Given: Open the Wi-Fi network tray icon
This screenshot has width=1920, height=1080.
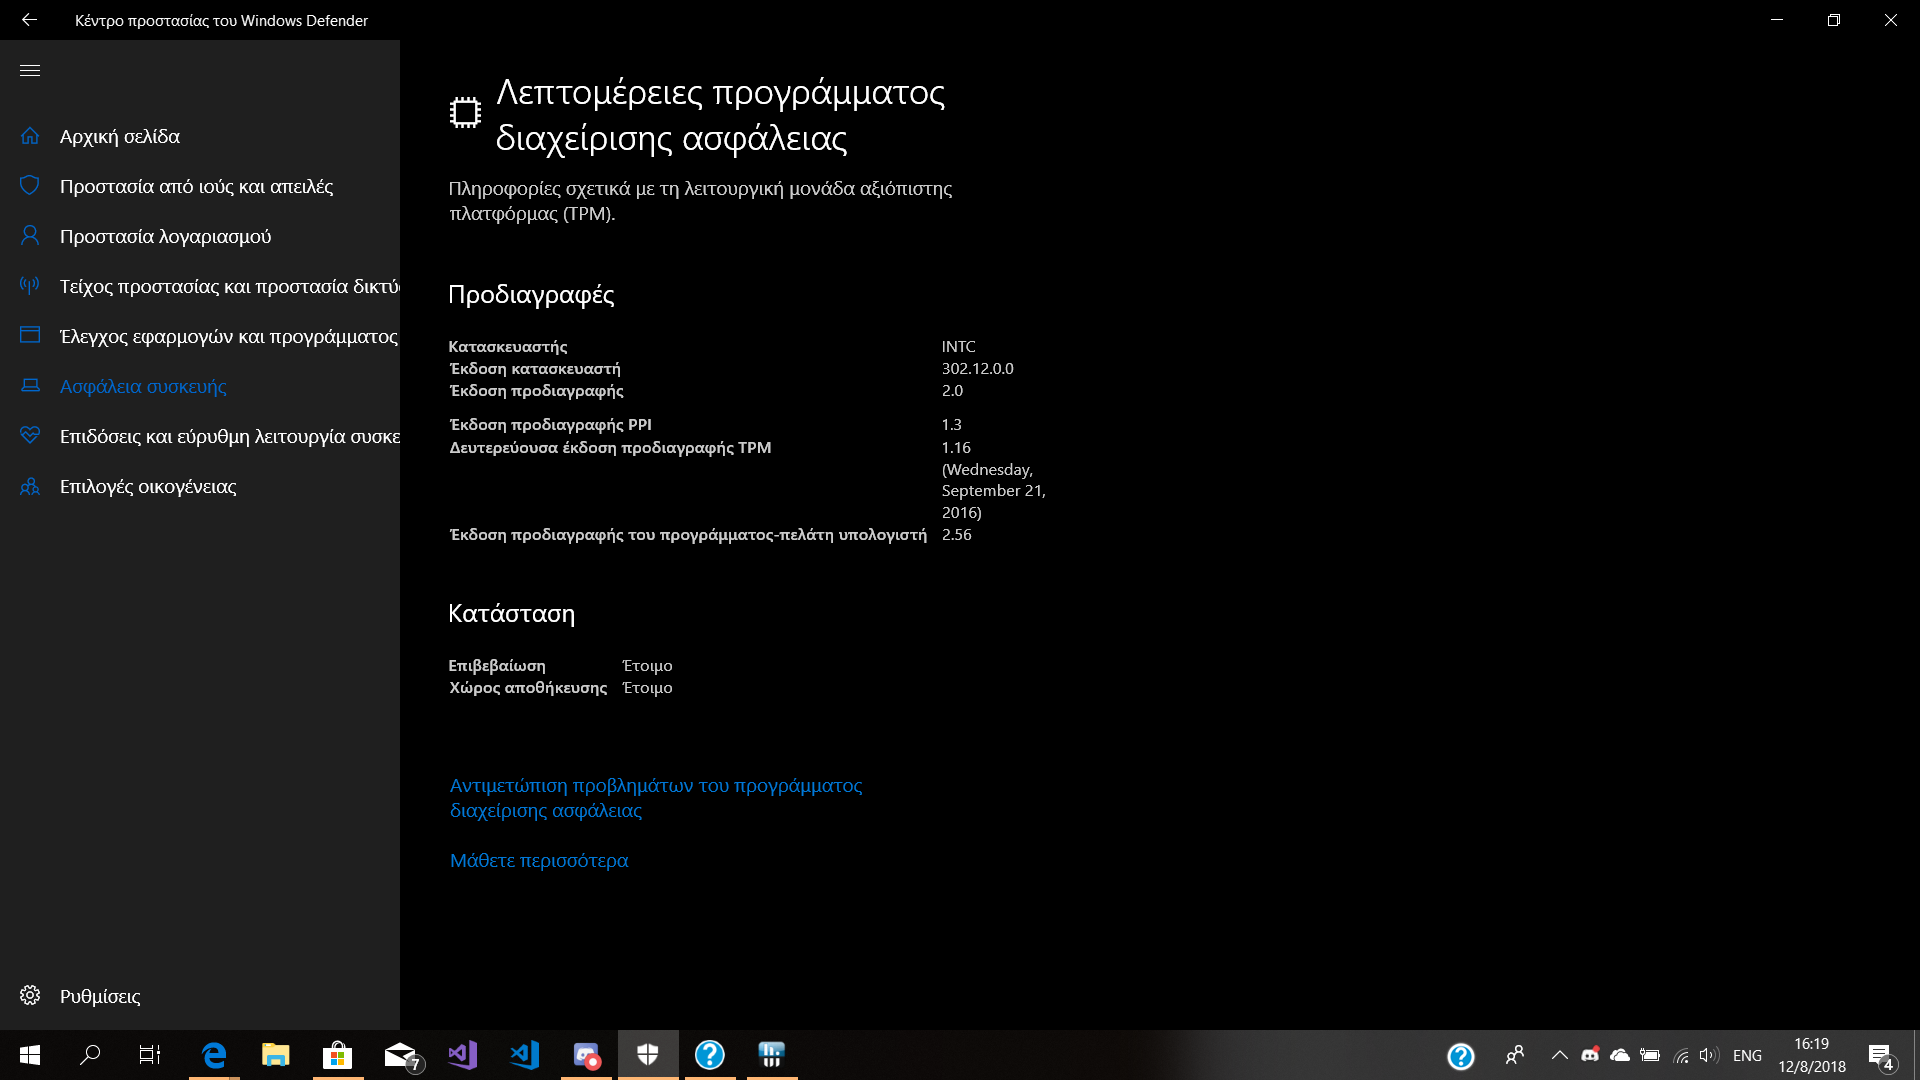Looking at the screenshot, I should click(1681, 1055).
